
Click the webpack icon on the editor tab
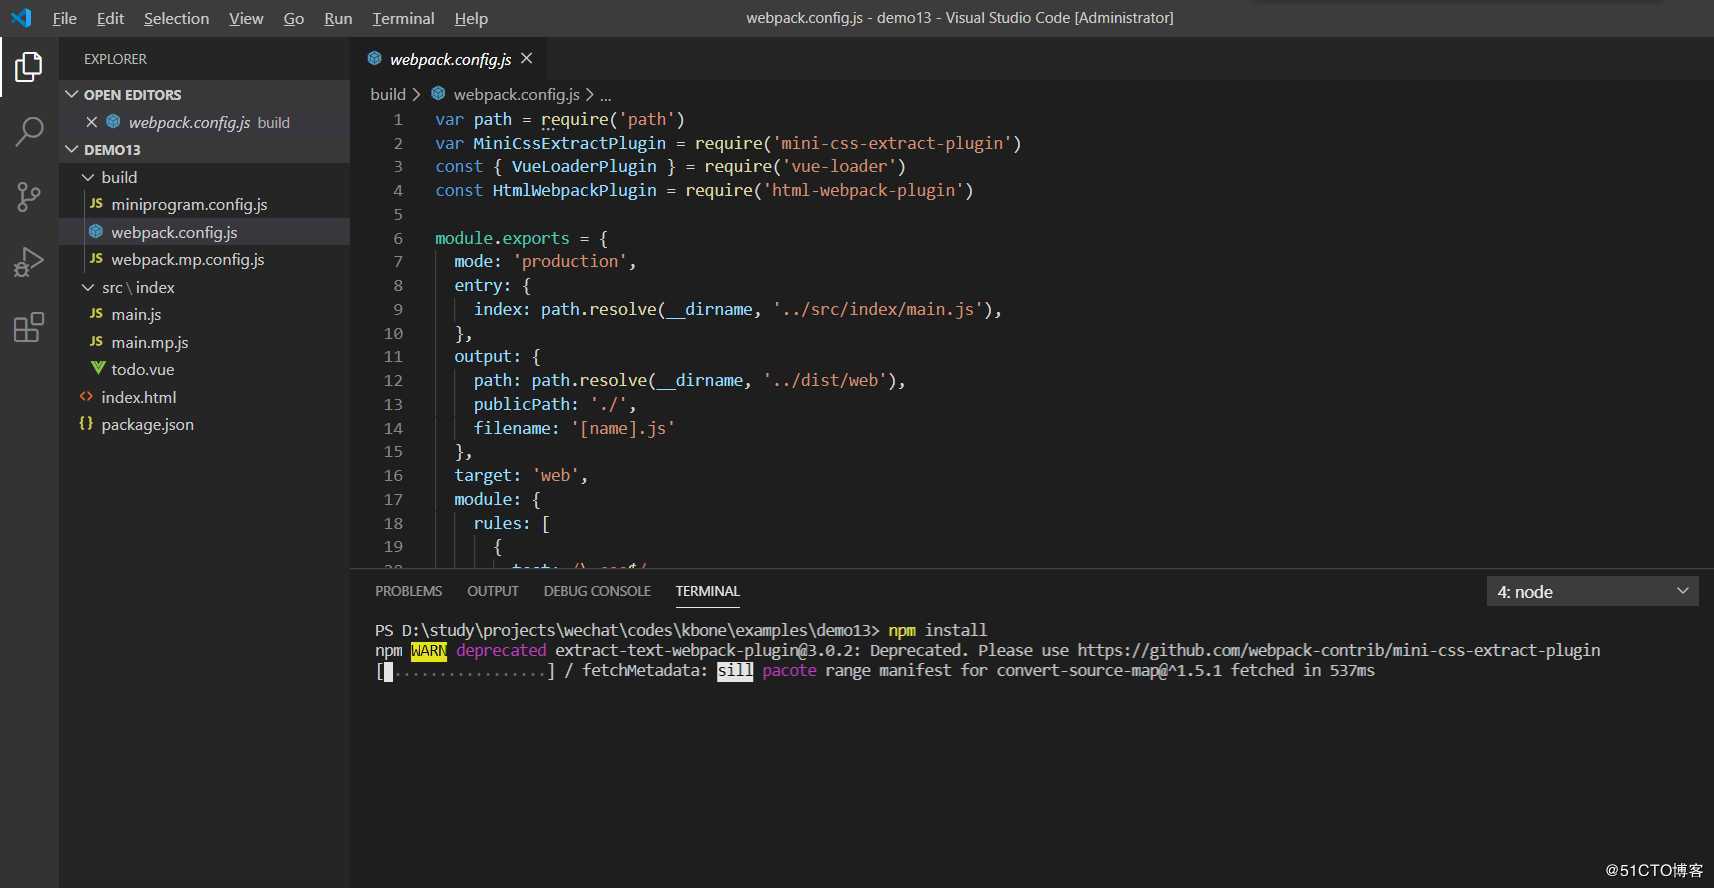pos(375,59)
